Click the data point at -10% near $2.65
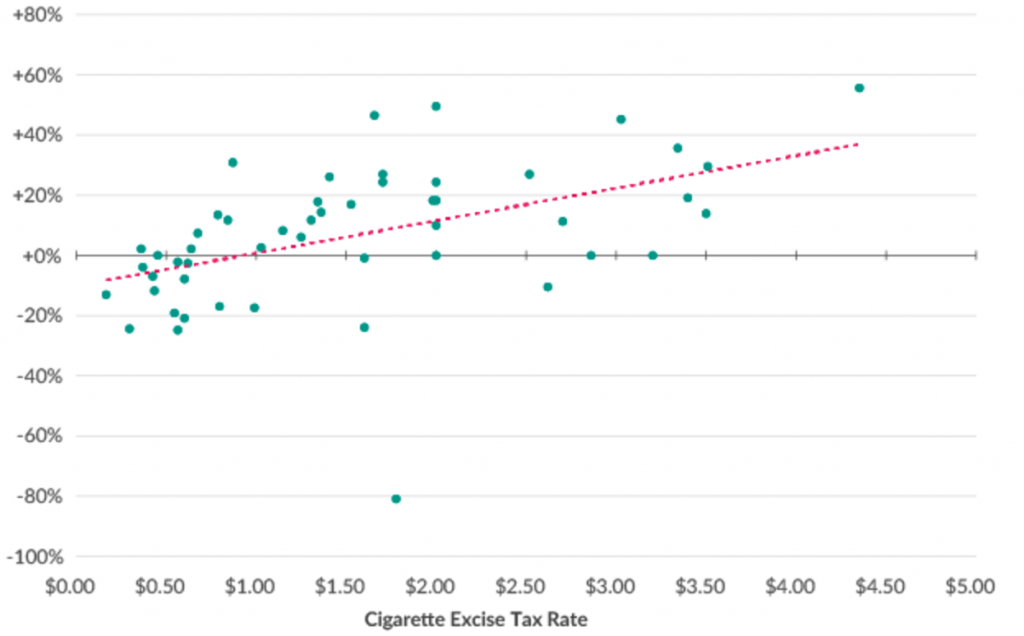The image size is (1024, 636). (548, 287)
